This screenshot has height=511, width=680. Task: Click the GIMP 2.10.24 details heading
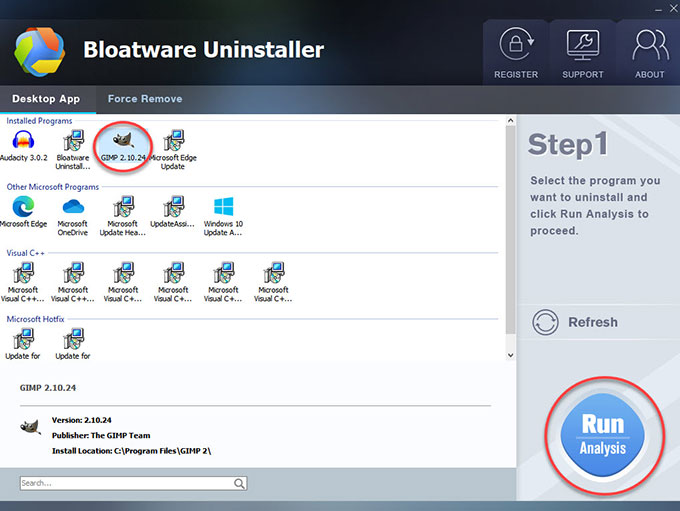coord(48,388)
